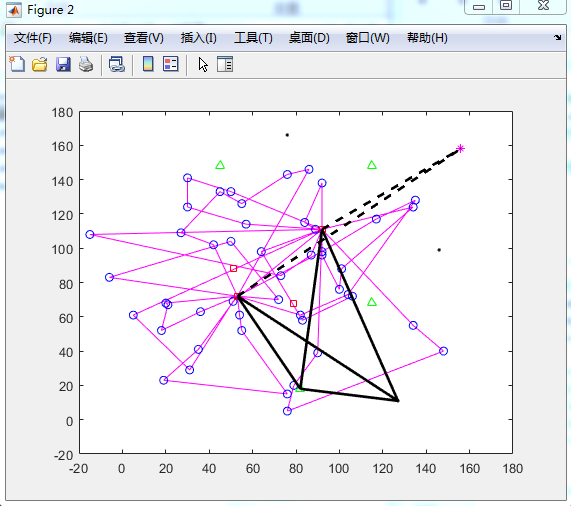This screenshot has height=506, width=571.
Task: Open the Property Inspector icon
Action: point(225,64)
